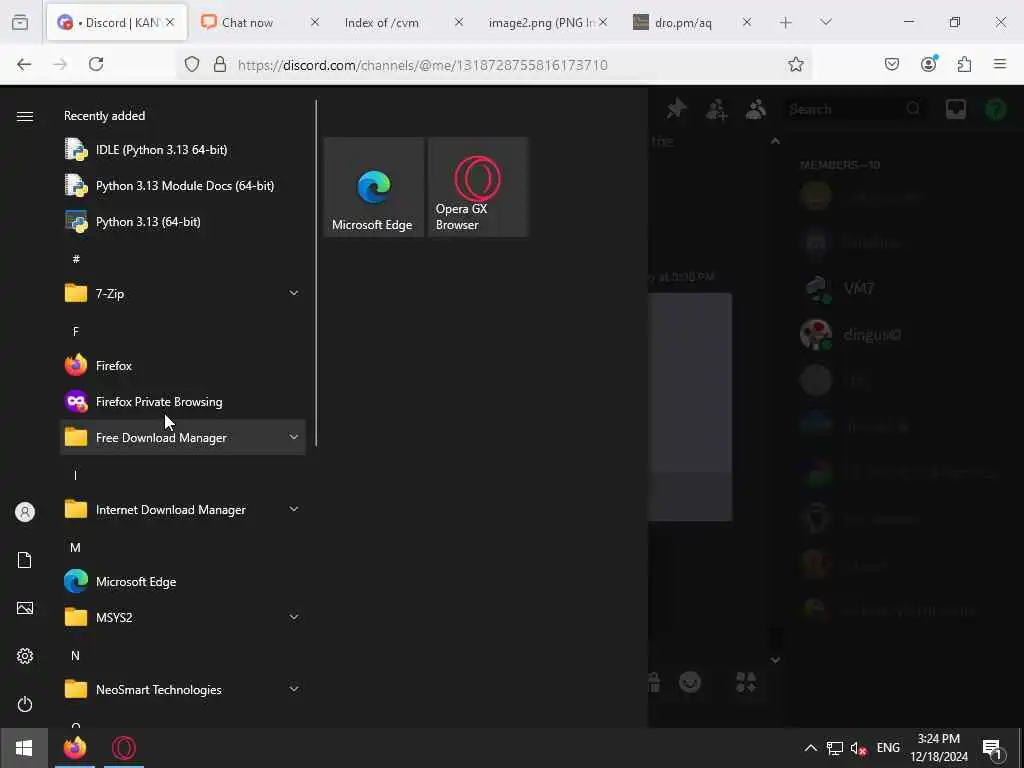Open the 7-Zip folder entry
Screen dimensions: 1024x768
[x=182, y=293]
